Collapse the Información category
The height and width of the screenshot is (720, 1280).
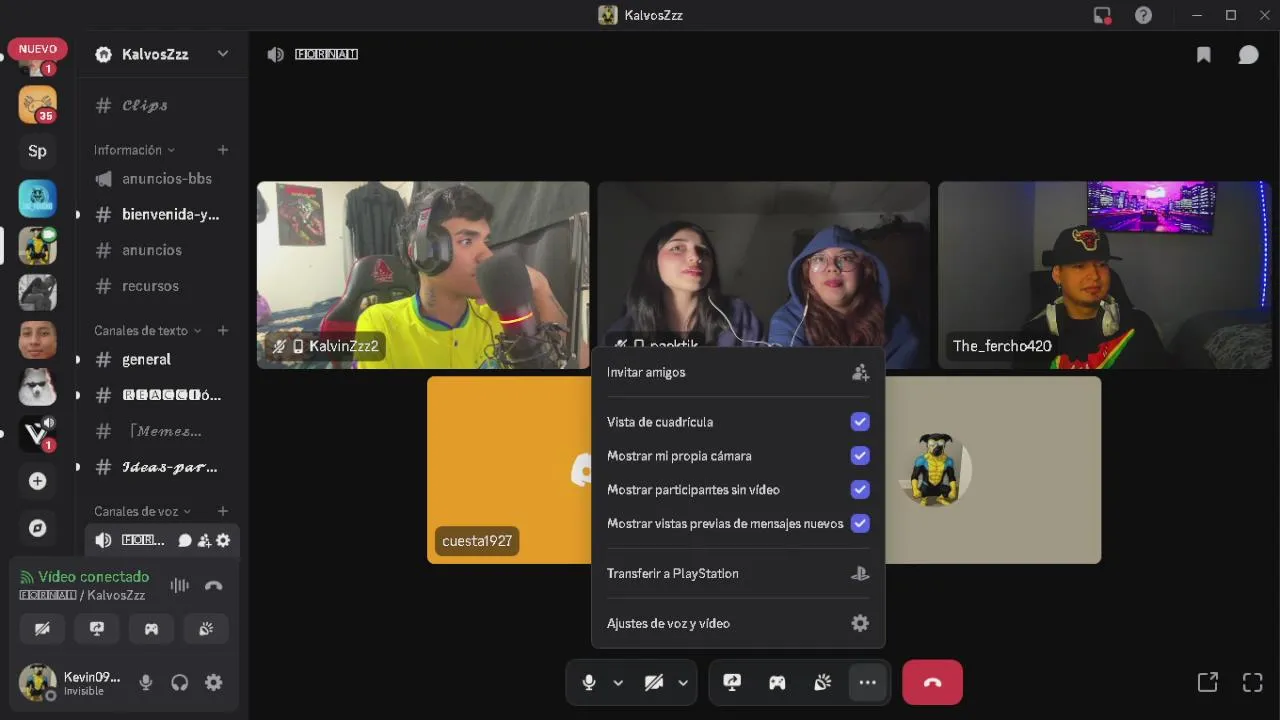pos(134,150)
